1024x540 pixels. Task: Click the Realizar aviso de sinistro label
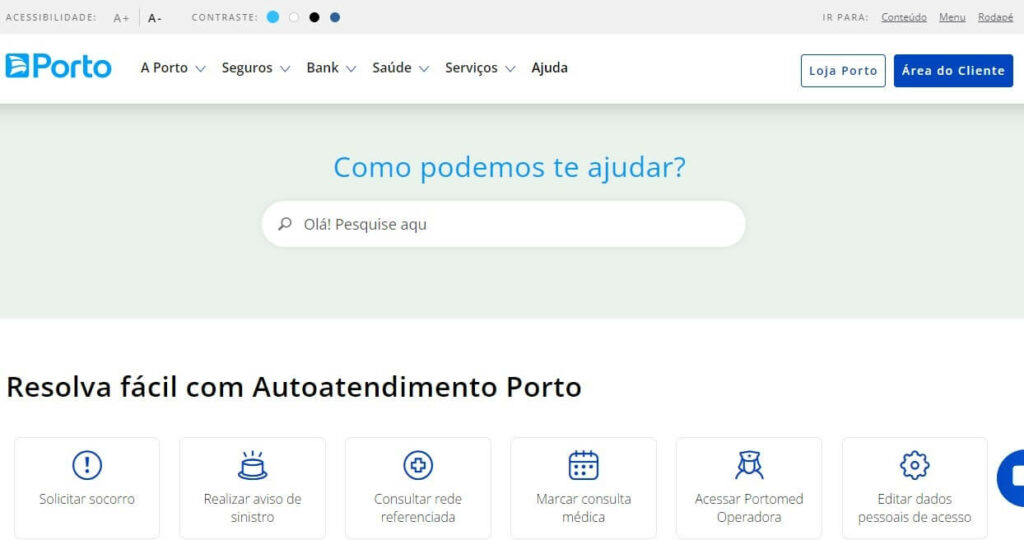tap(252, 508)
